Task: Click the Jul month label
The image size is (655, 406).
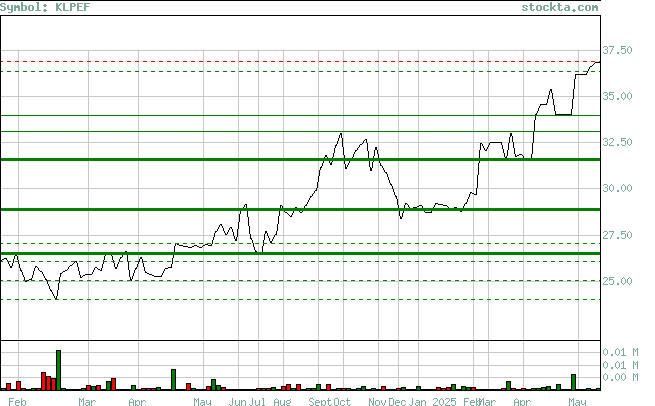Action: pos(257,402)
